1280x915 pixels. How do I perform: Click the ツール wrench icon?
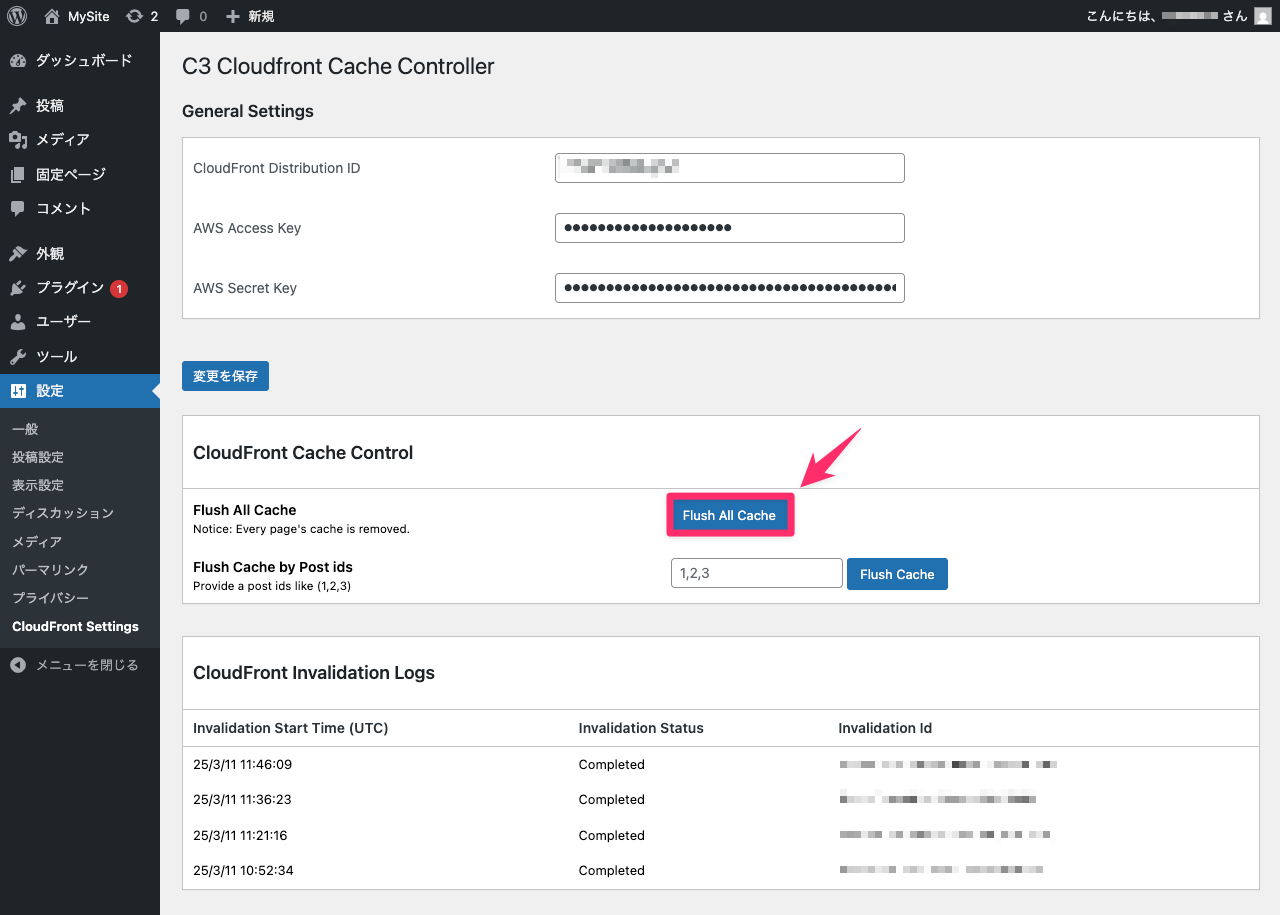coord(18,357)
